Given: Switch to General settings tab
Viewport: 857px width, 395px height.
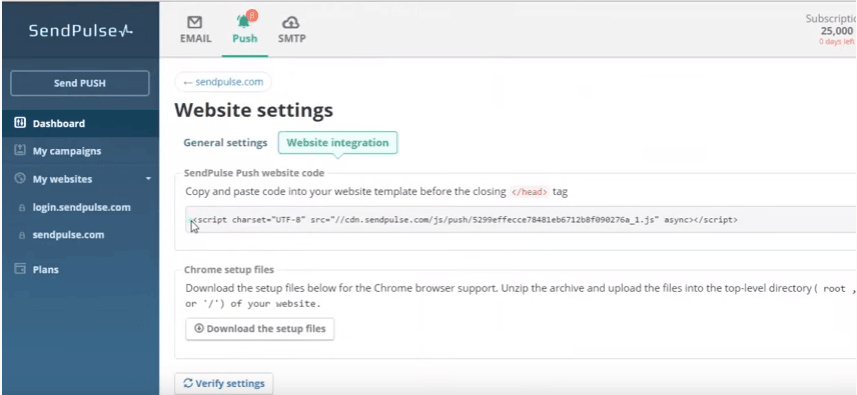Looking at the screenshot, I should [225, 143].
